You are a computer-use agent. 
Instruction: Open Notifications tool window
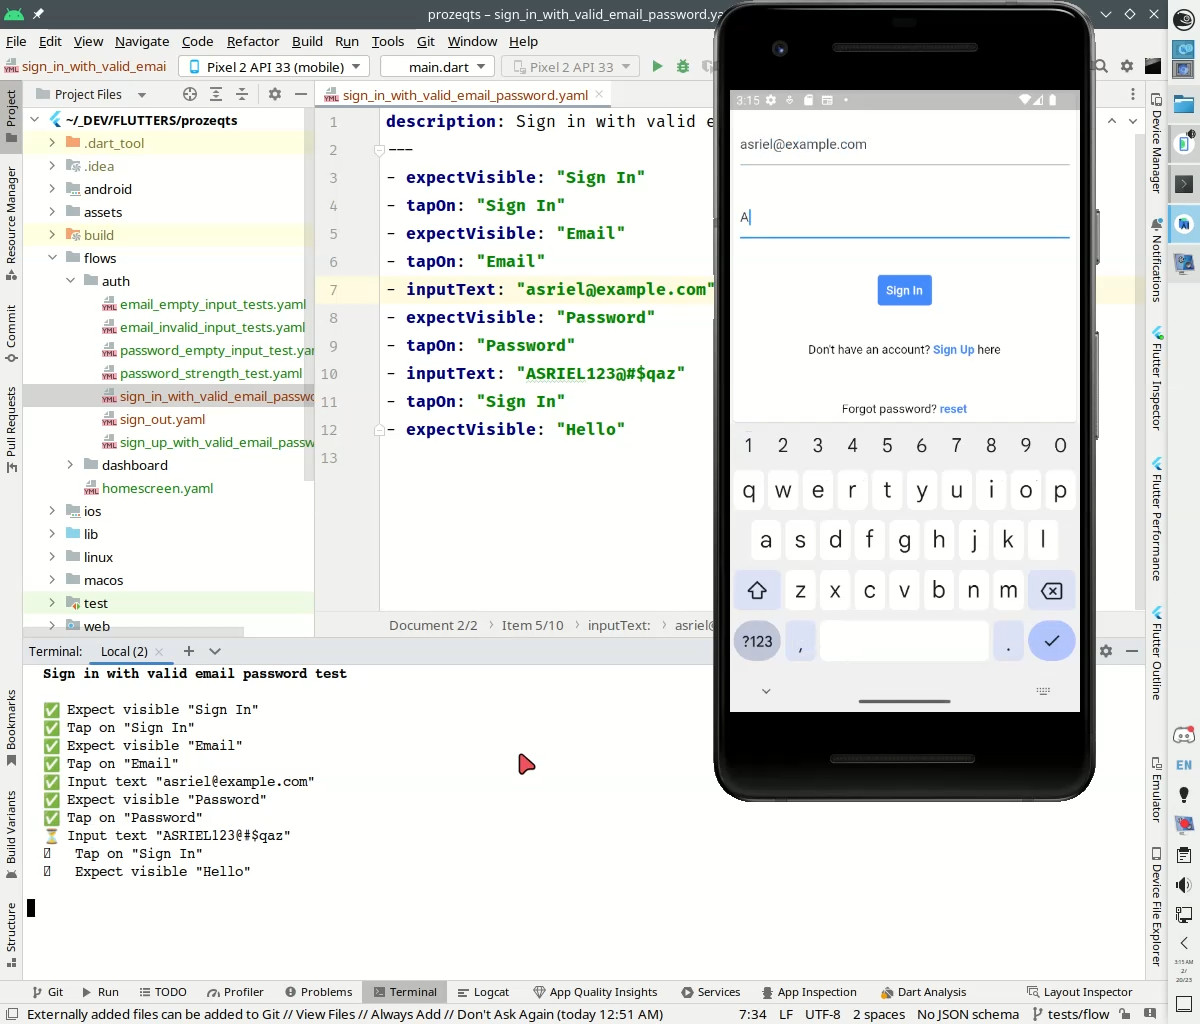tap(1157, 260)
